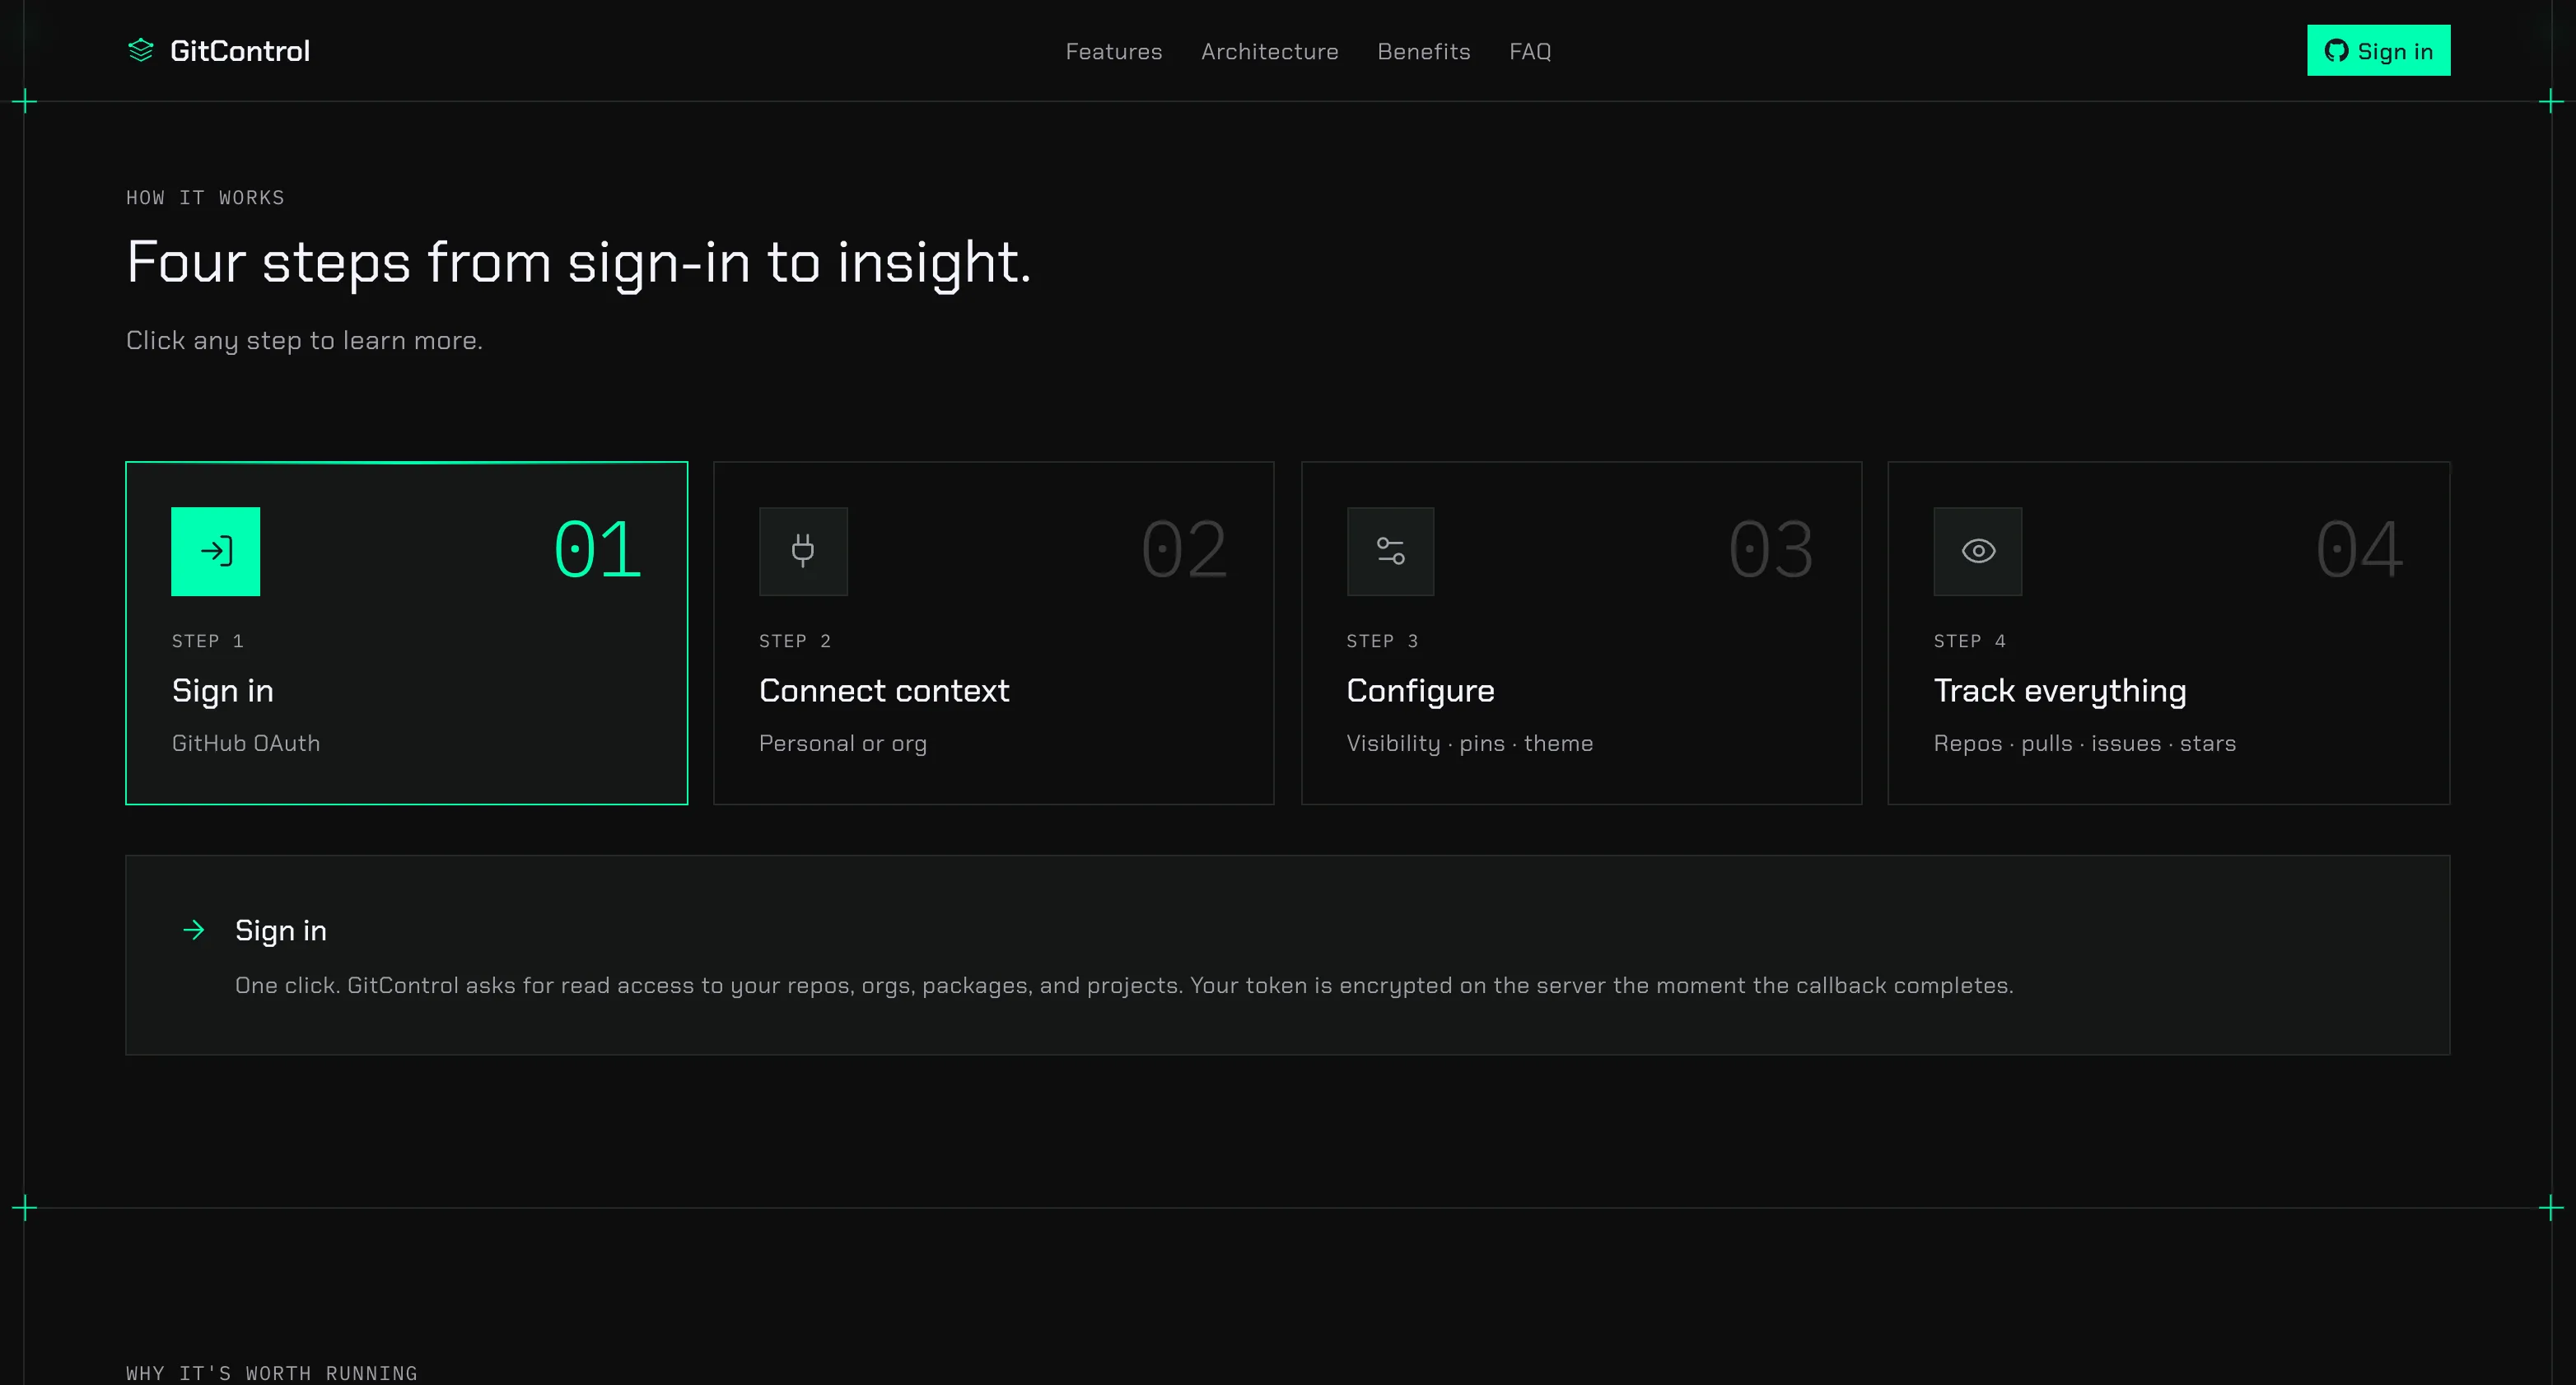
Task: Select the Configure step title
Action: (1420, 691)
